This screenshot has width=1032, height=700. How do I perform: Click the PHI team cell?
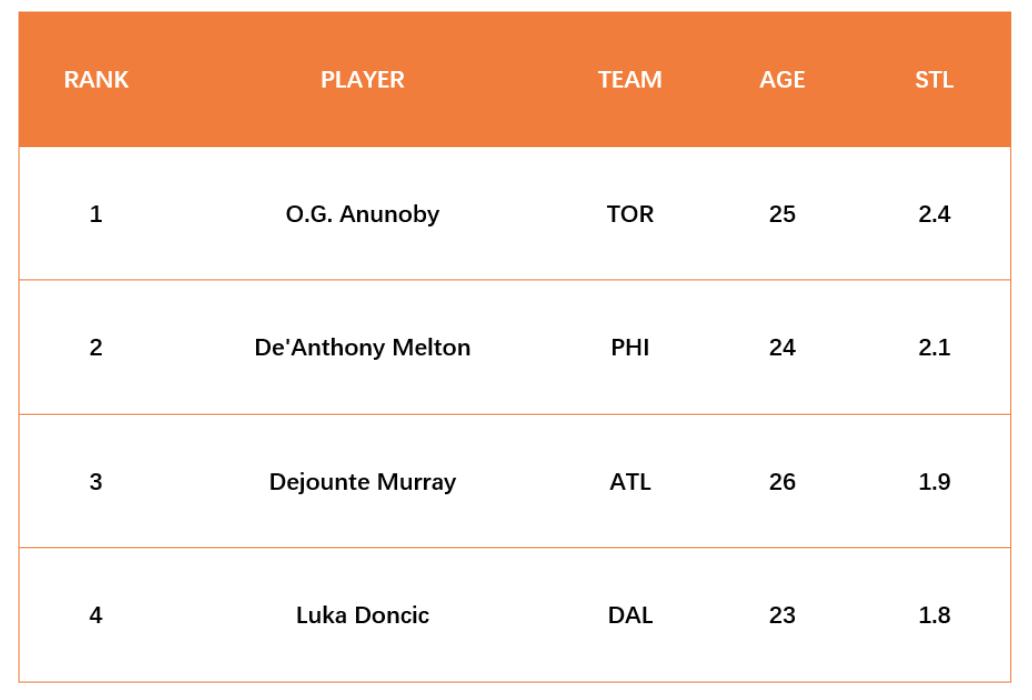click(630, 348)
